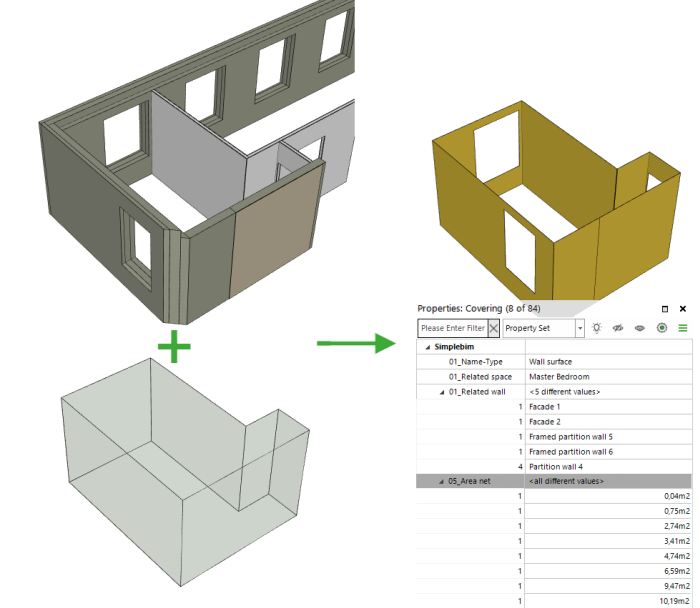Viewport: 700px width, 608px height.
Task: Select the 9,47m2 area value
Action: (677, 586)
